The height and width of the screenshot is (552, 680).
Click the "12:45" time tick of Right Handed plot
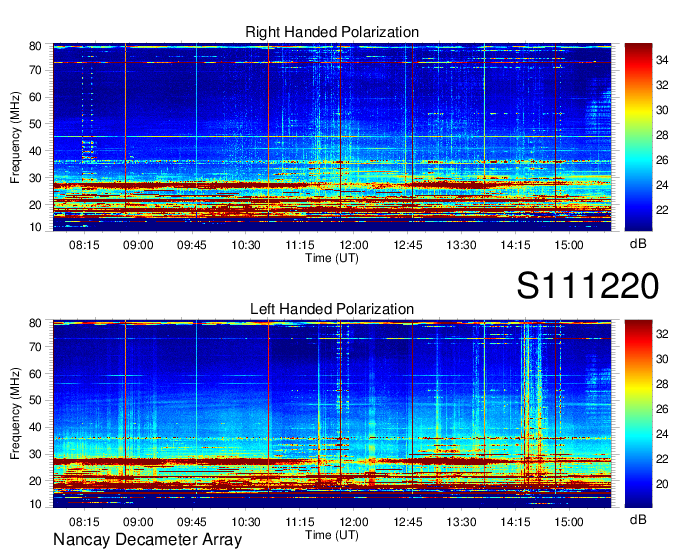point(408,245)
